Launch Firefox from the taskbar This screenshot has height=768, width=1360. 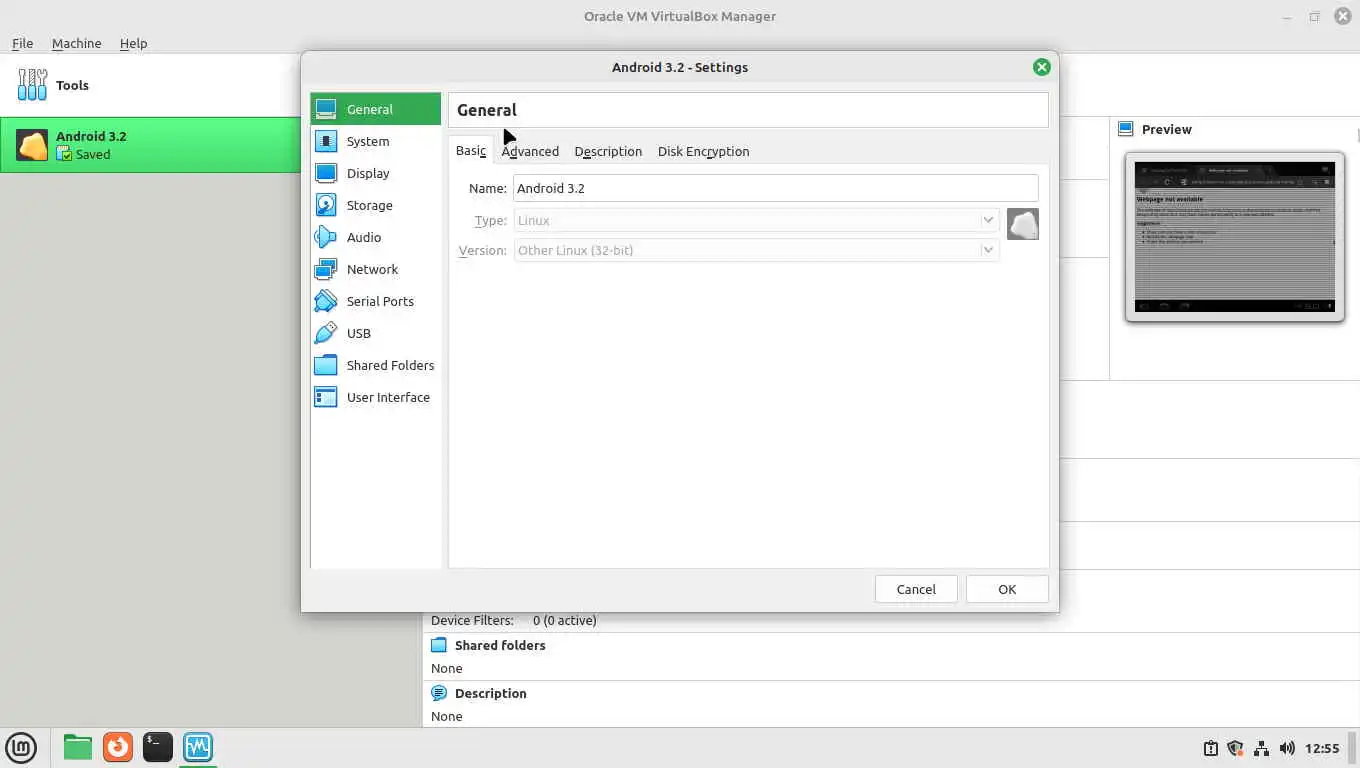pyautogui.click(x=118, y=747)
